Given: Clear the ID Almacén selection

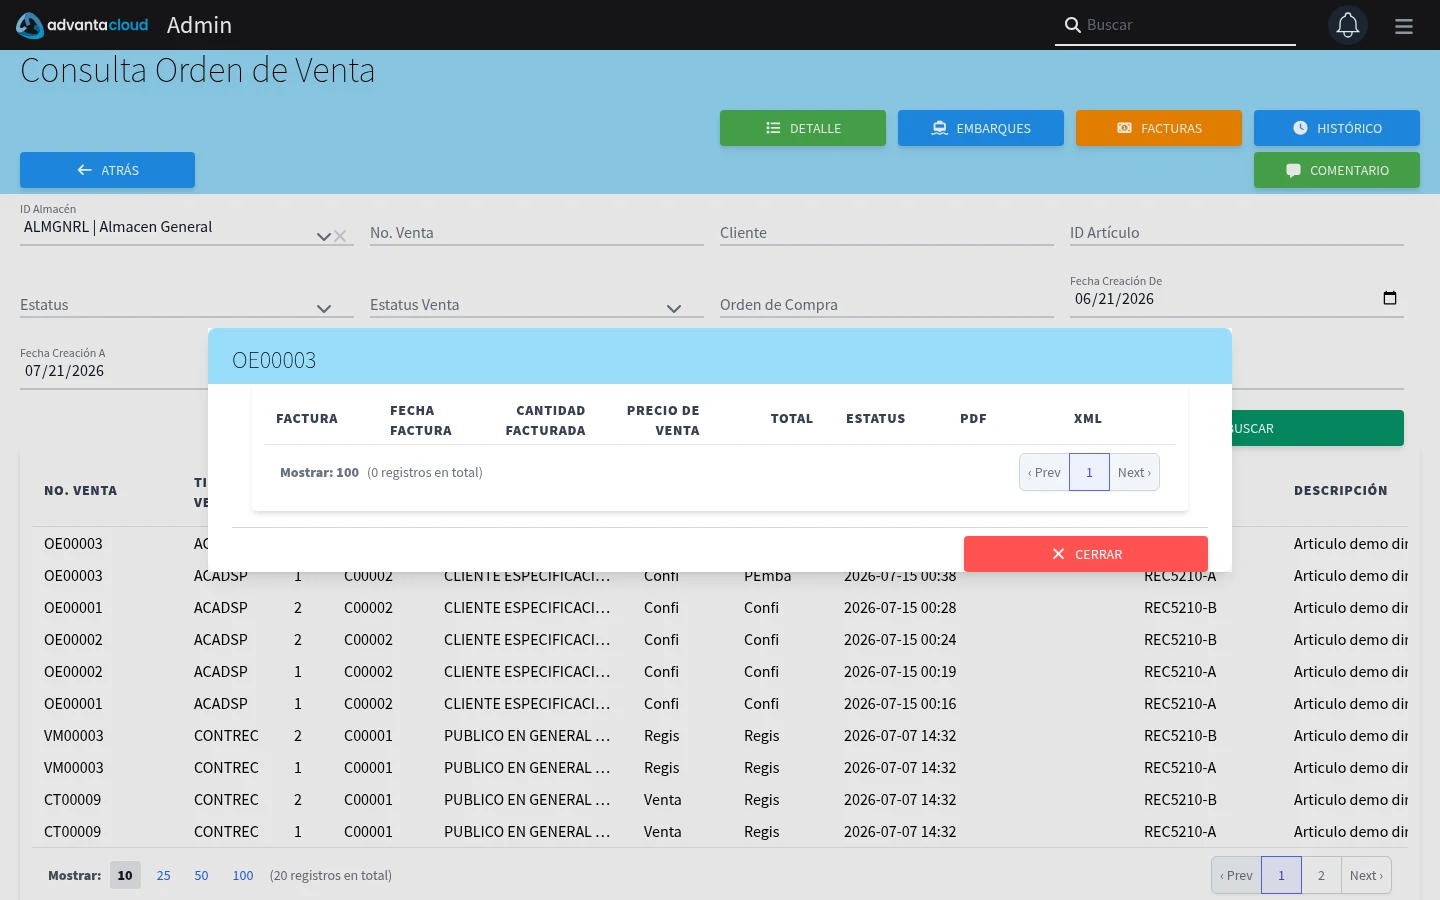Looking at the screenshot, I should coord(340,236).
